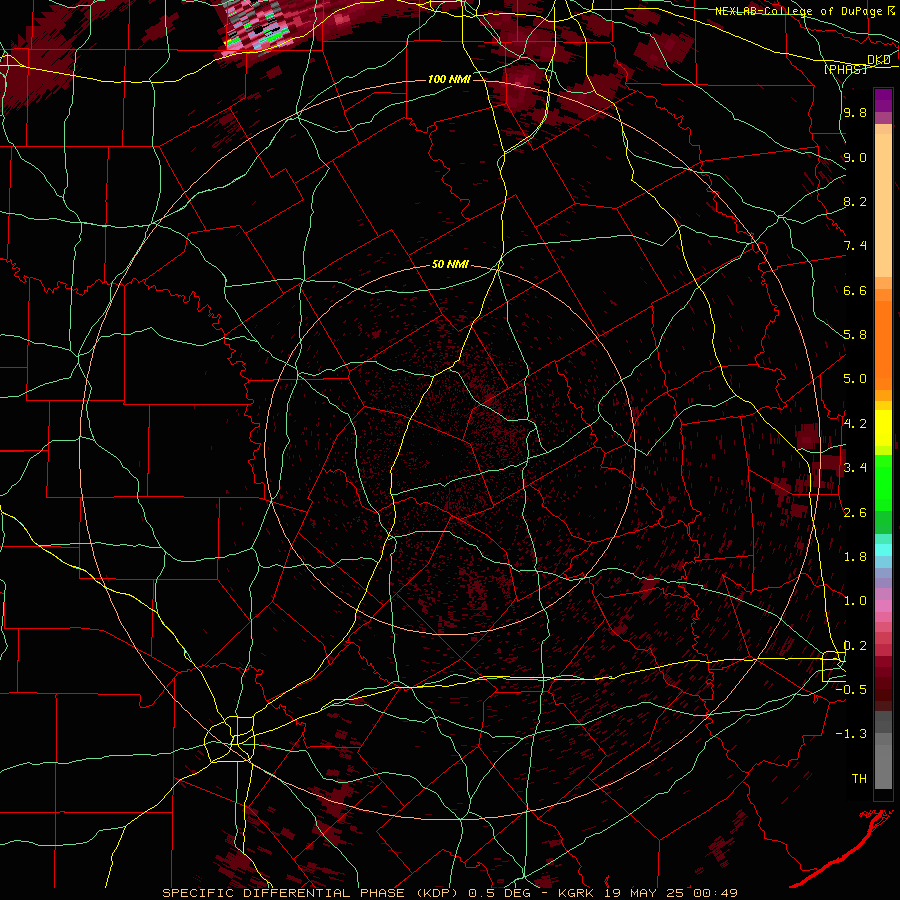This screenshot has width=900, height=900.
Task: Click the 1.0 value on color scale
Action: 855,600
